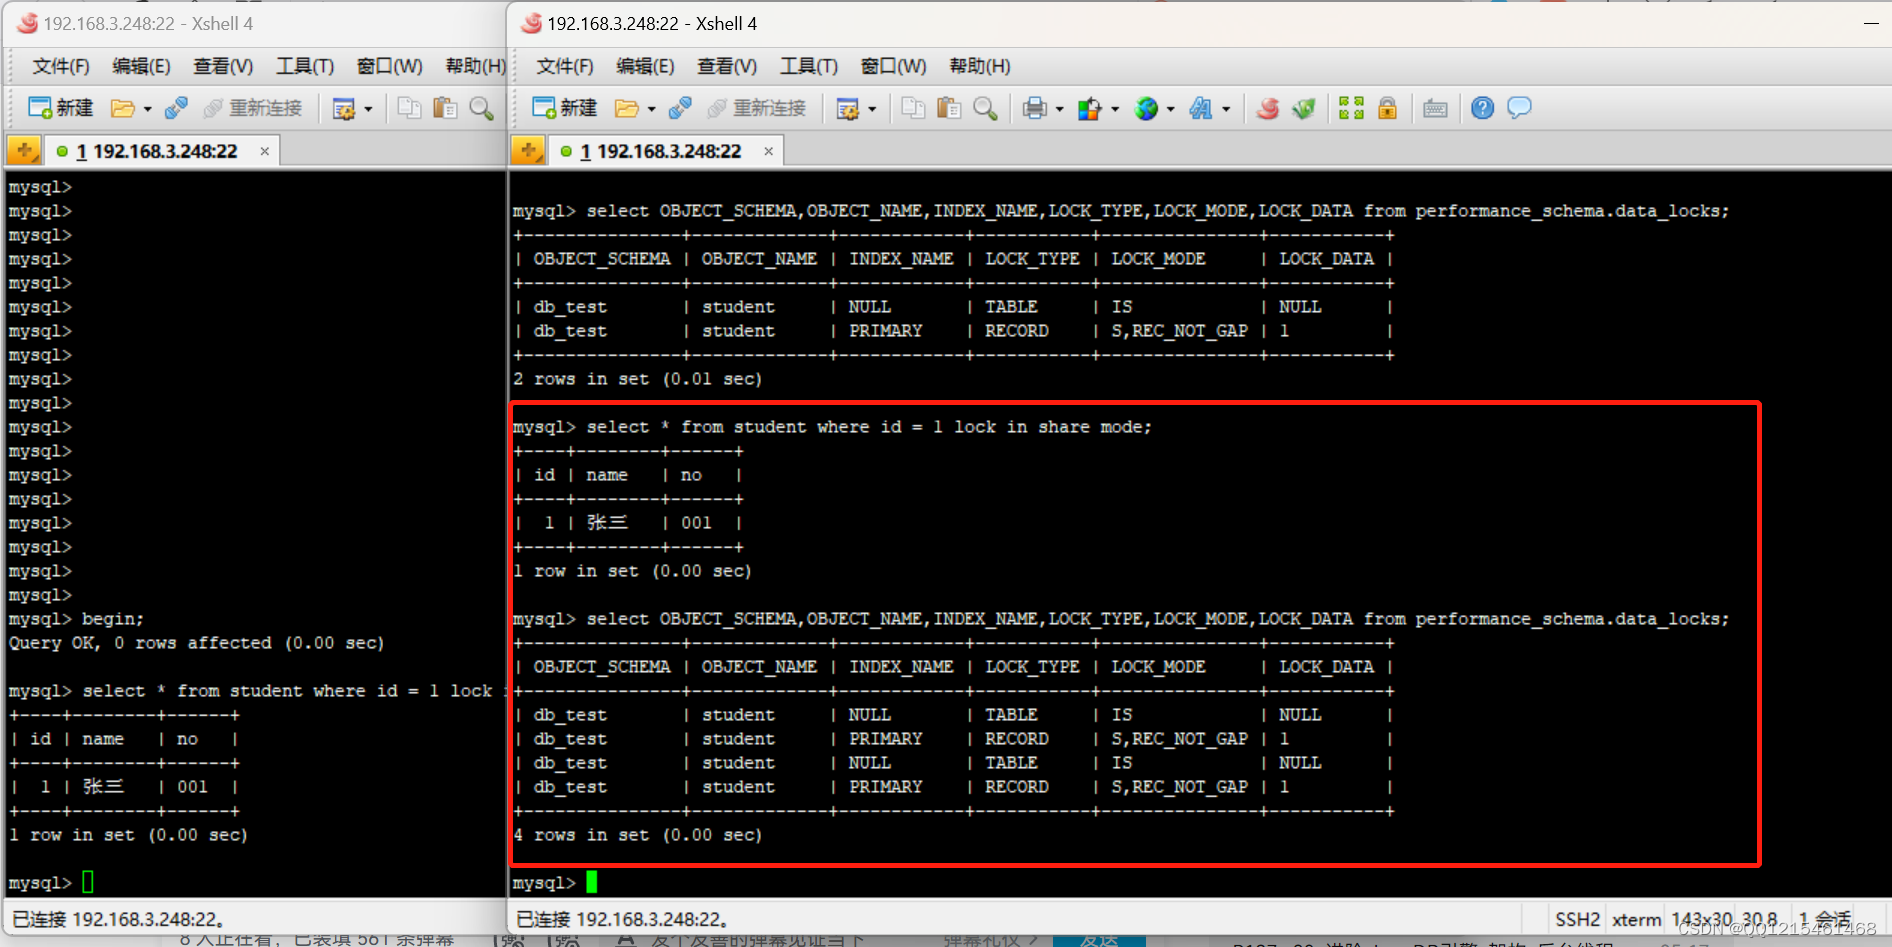
Task: Click mysql prompt cursor in left terminal
Action: click(87, 882)
